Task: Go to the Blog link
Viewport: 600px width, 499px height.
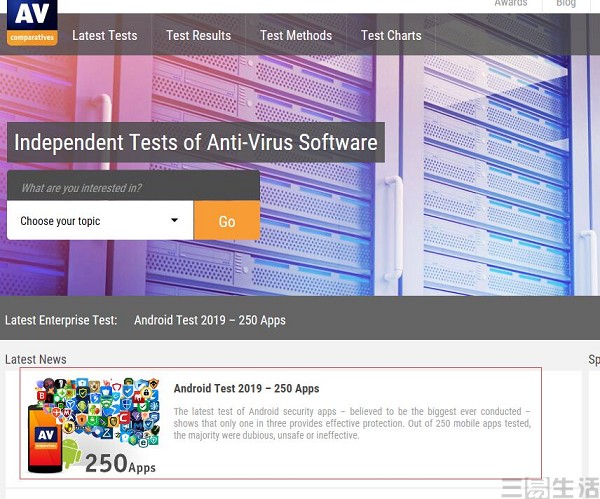Action: 566,3
